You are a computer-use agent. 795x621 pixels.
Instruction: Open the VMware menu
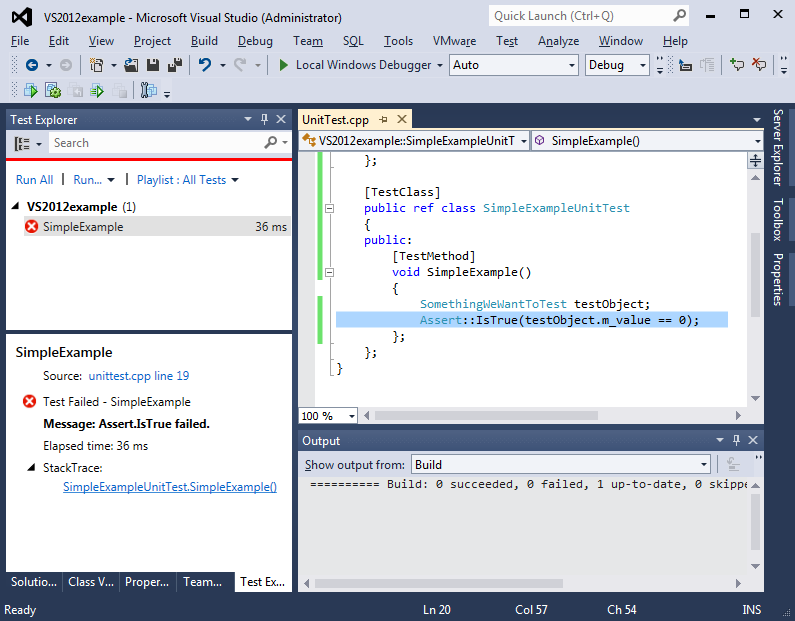click(454, 41)
